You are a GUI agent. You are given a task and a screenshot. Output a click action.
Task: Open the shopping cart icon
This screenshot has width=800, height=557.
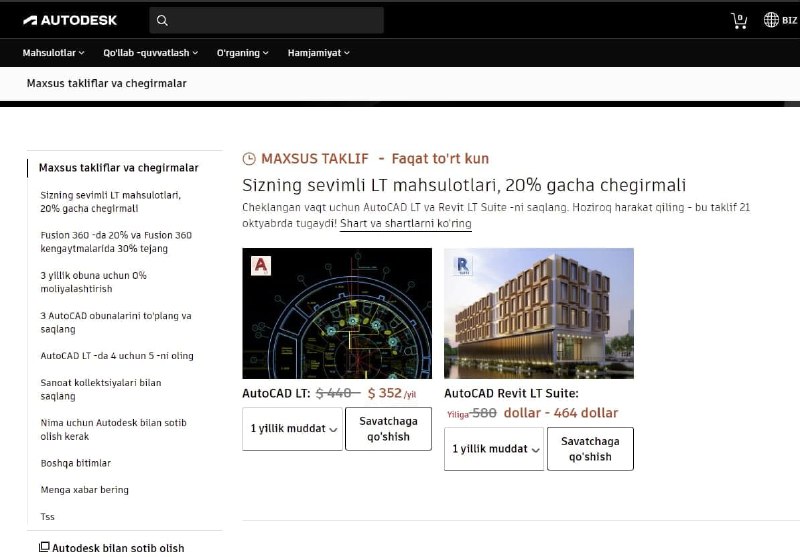click(x=739, y=20)
